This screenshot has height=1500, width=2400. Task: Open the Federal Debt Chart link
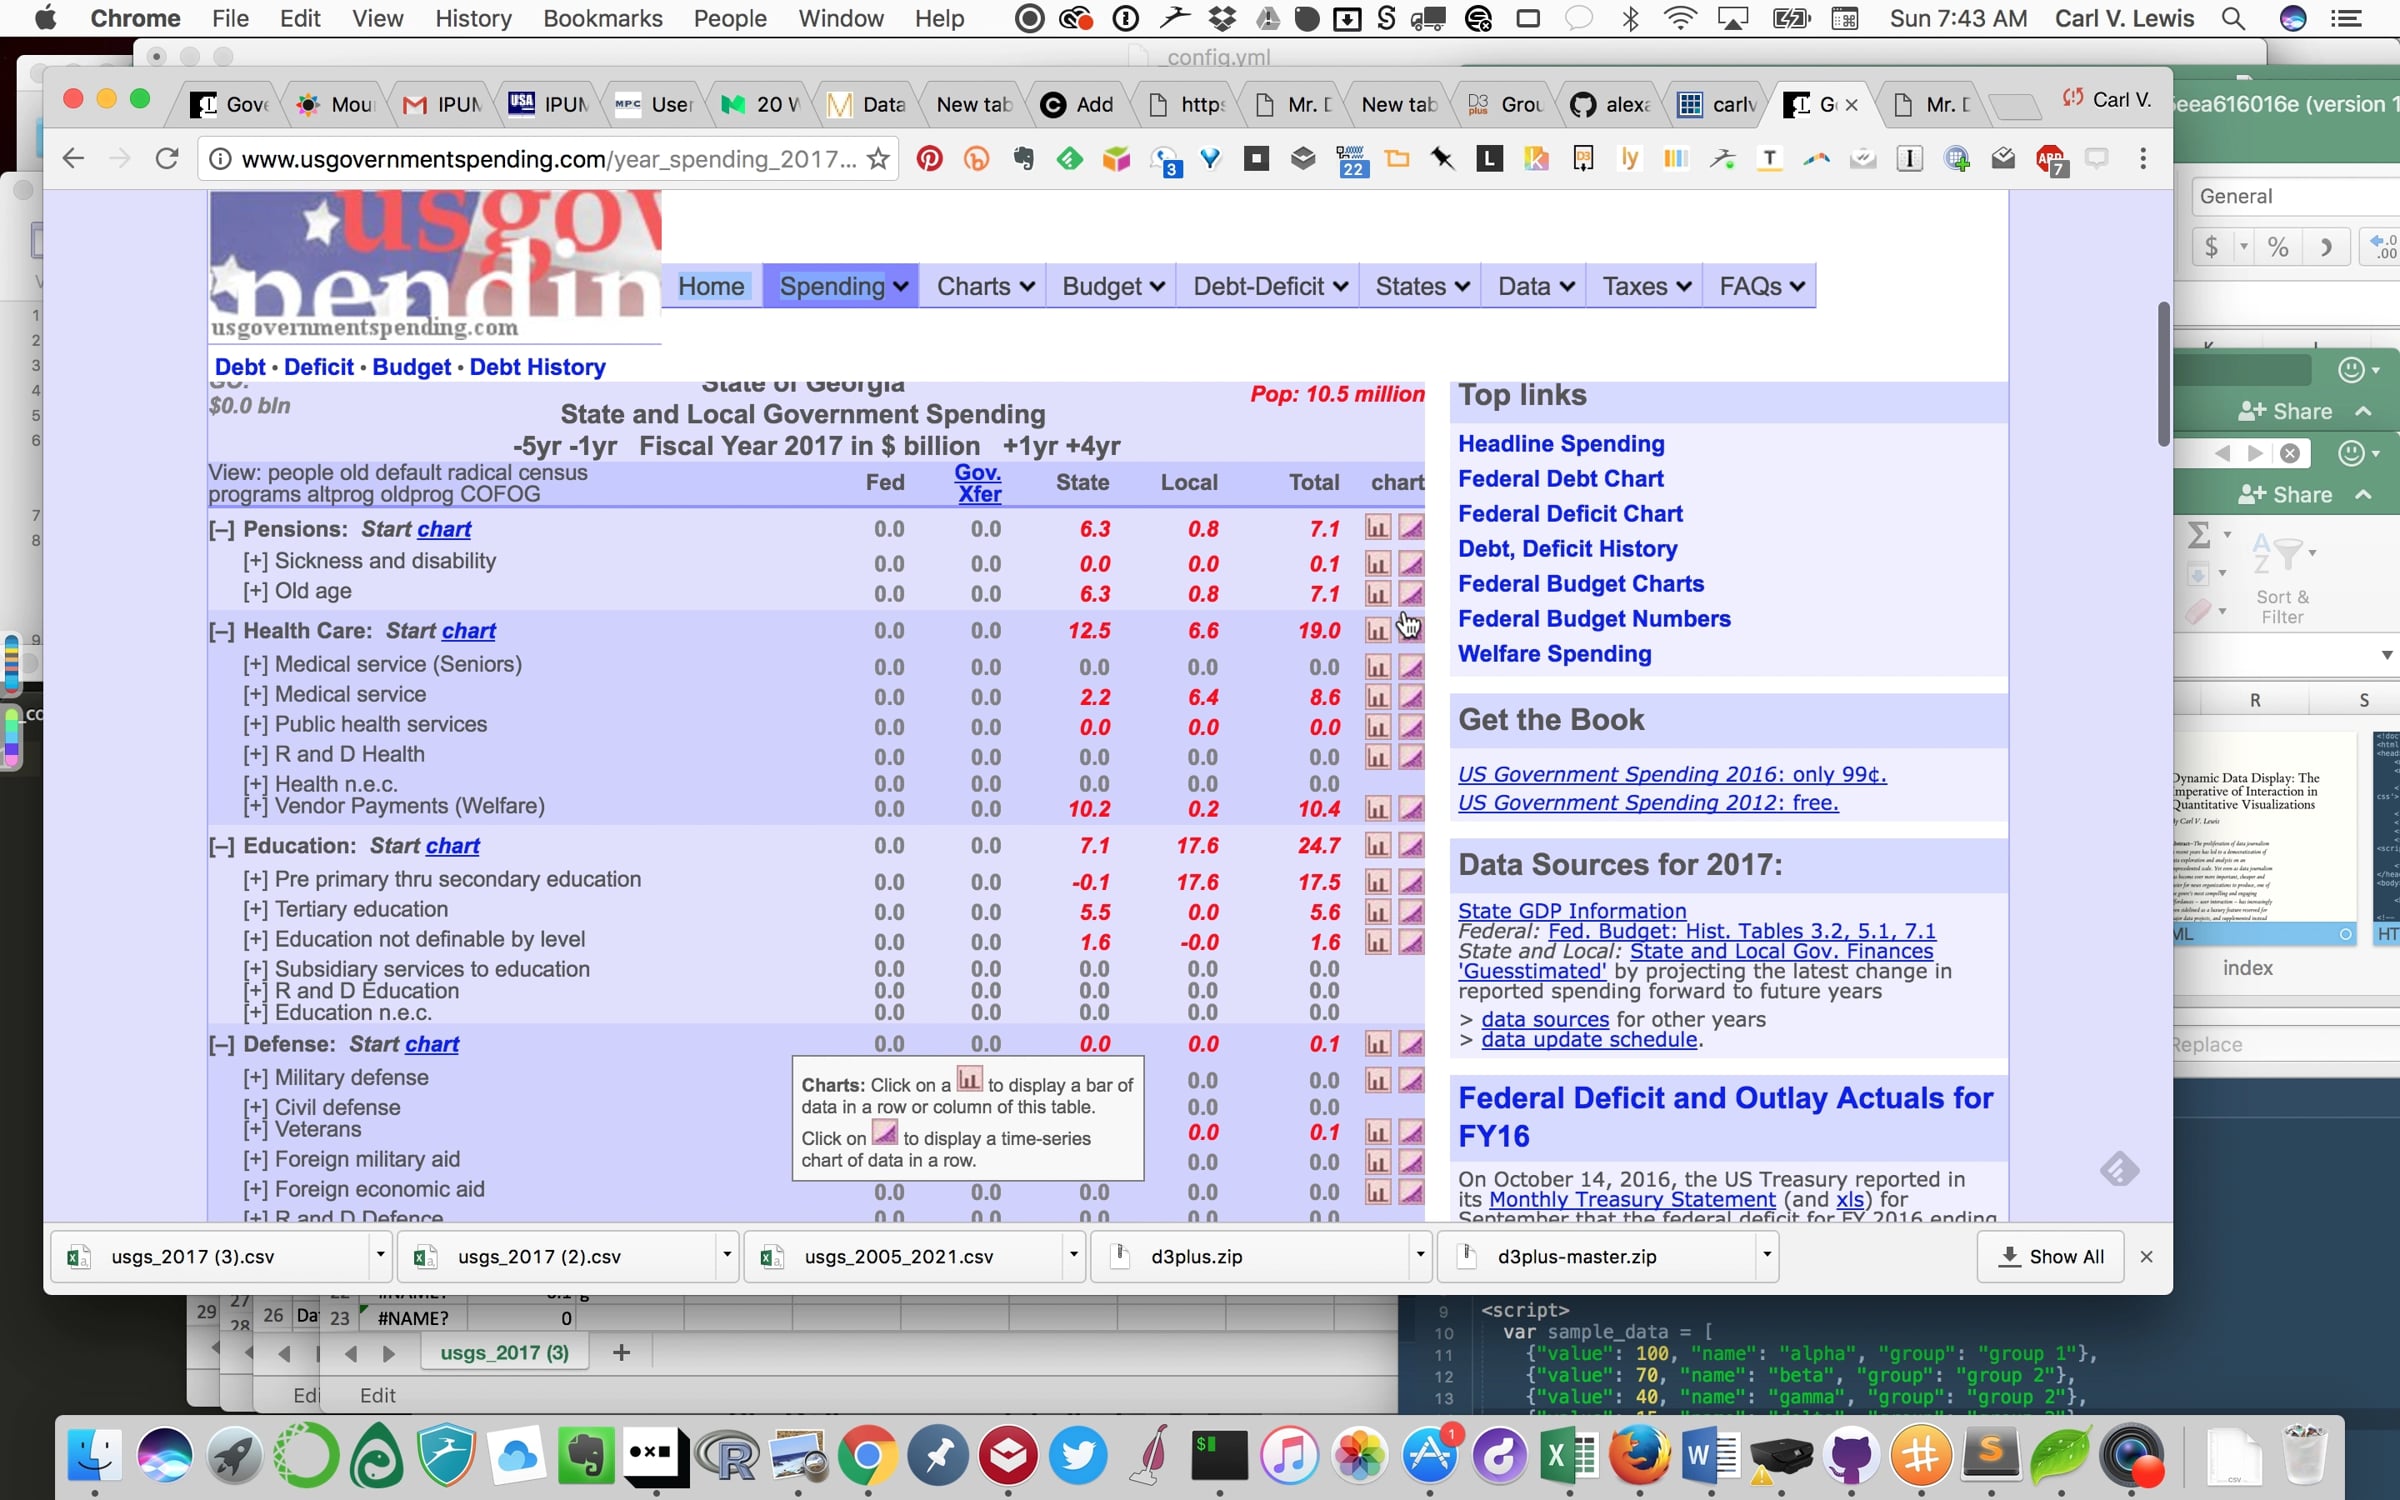click(1560, 479)
